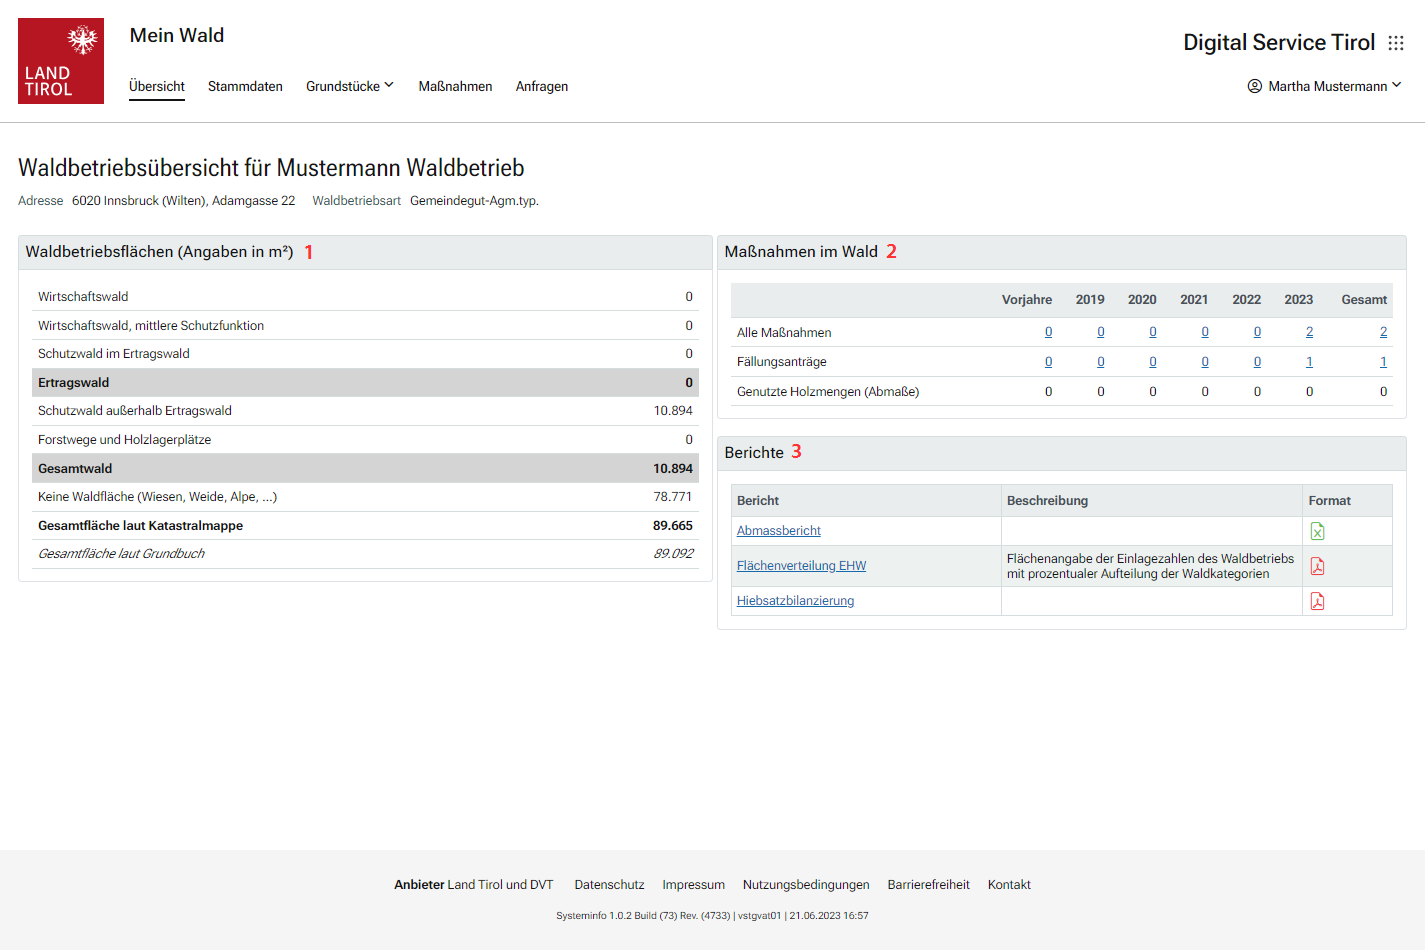Open the Barrierefreiheit footer link
The height and width of the screenshot is (950, 1425).
coord(928,885)
